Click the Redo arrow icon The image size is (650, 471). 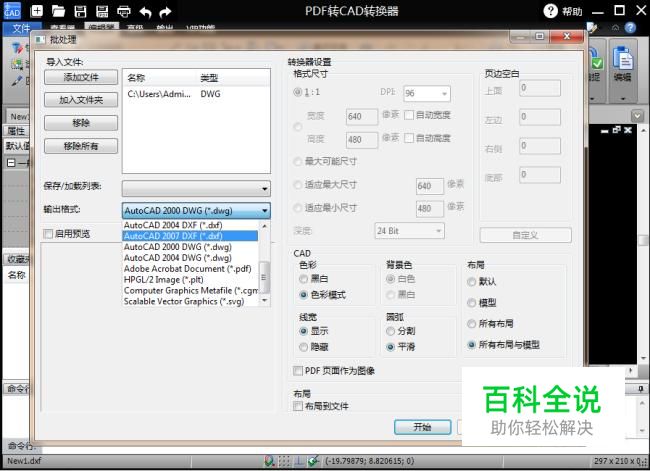[165, 12]
